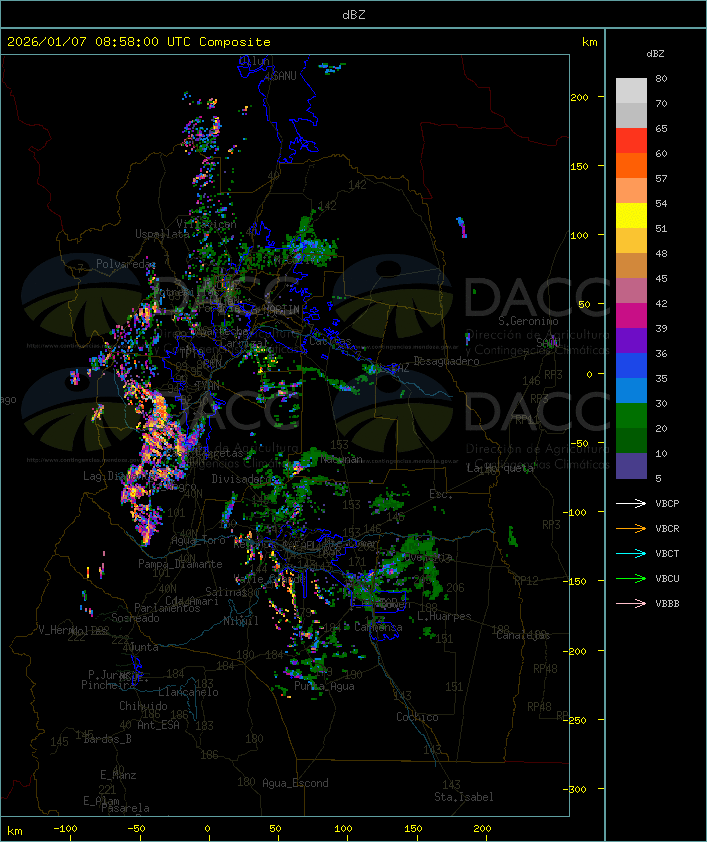
Task: Click the 'E_Manz' map label
Action: tap(118, 775)
